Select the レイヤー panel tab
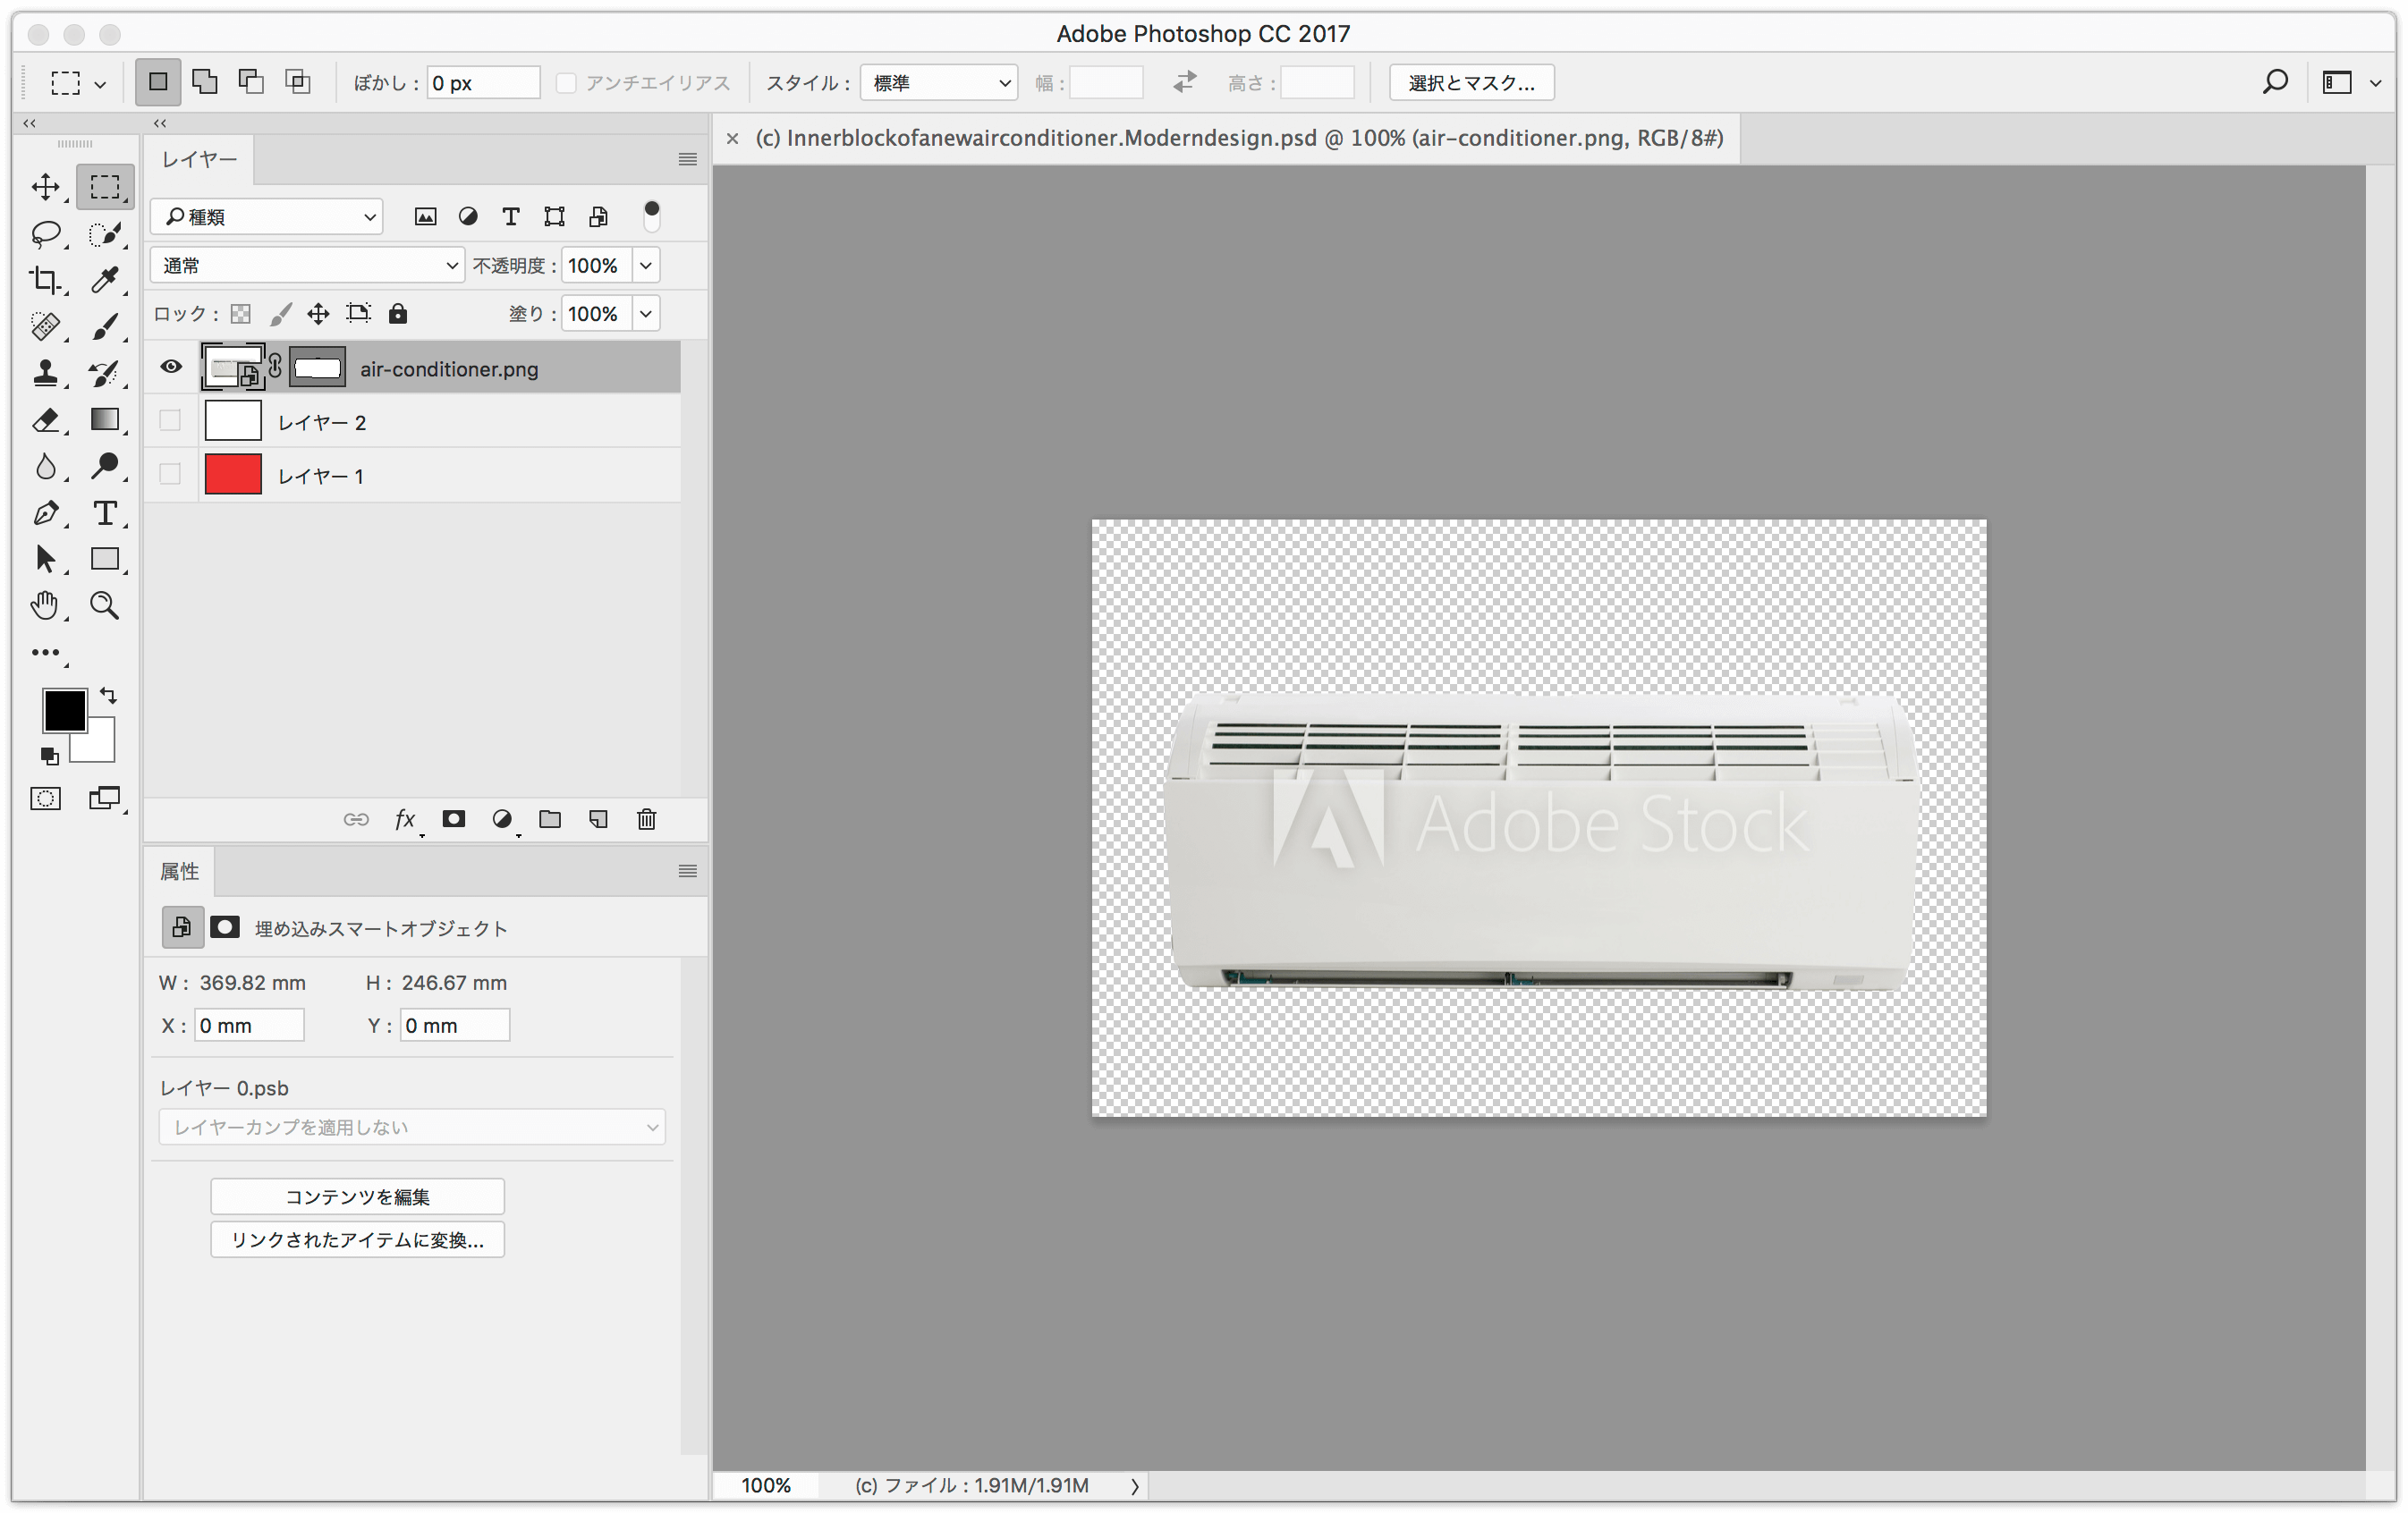This screenshot has width=2408, height=1513. [x=199, y=160]
